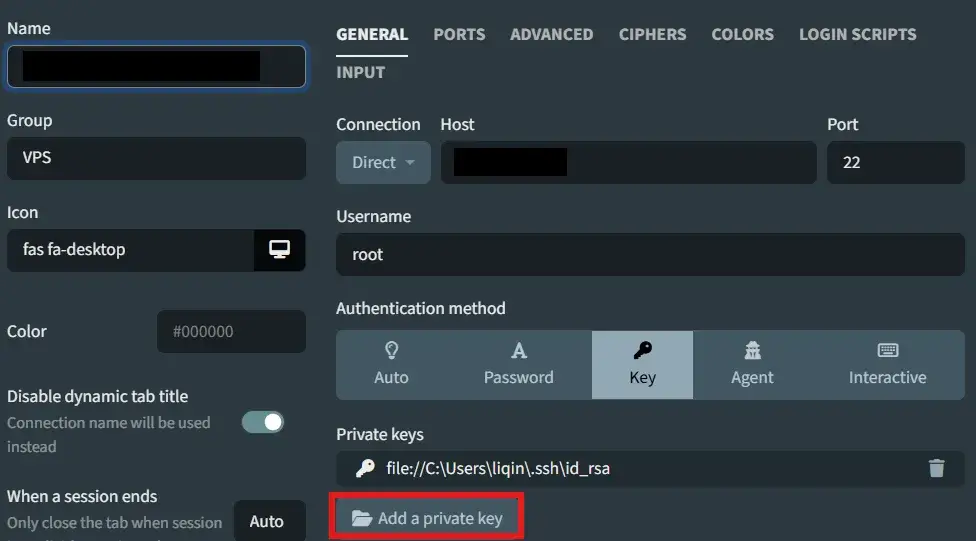
Task: Select Key authentication method
Action: (x=642, y=364)
